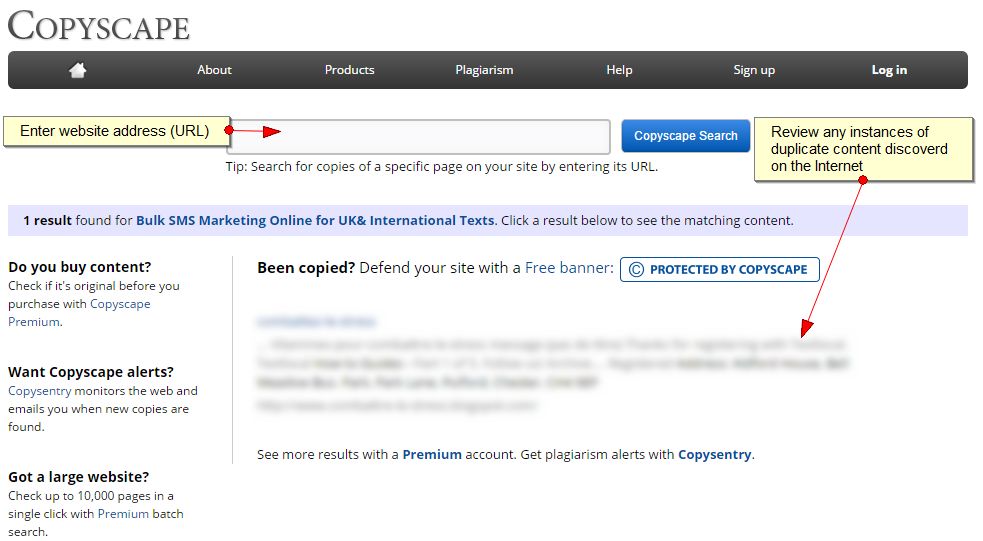Open the Help menu item
The width and height of the screenshot is (983, 541).
619,70
